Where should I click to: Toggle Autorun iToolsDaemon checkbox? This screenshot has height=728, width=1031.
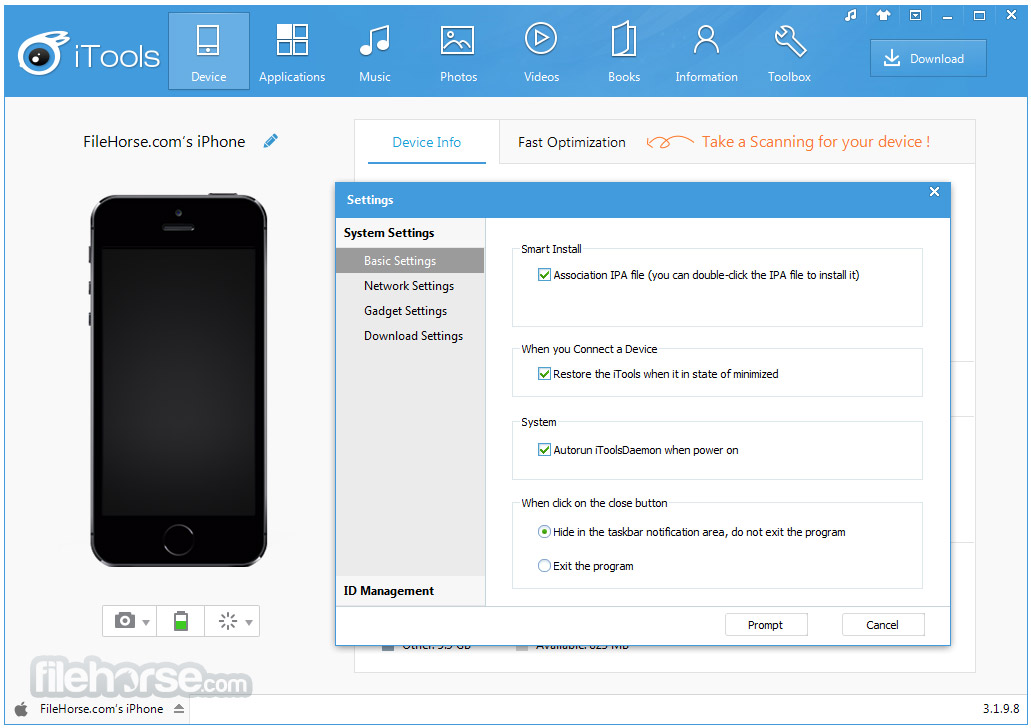click(544, 450)
